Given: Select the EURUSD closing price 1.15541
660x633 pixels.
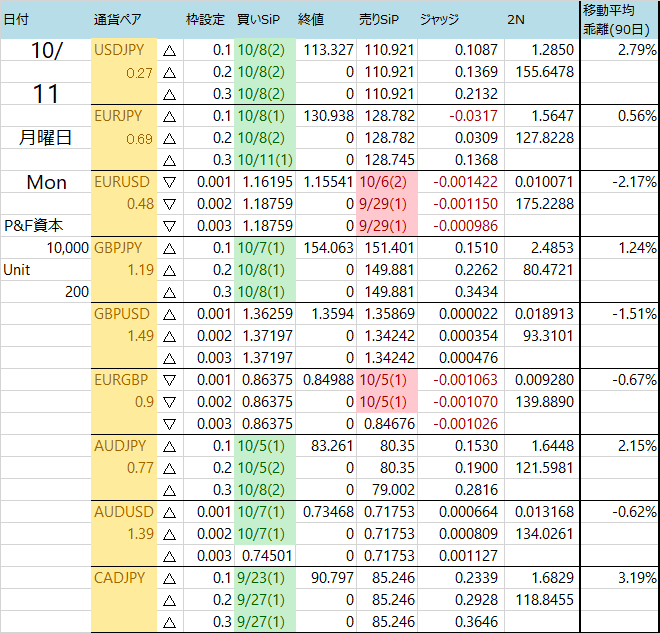Looking at the screenshot, I should click(328, 182).
